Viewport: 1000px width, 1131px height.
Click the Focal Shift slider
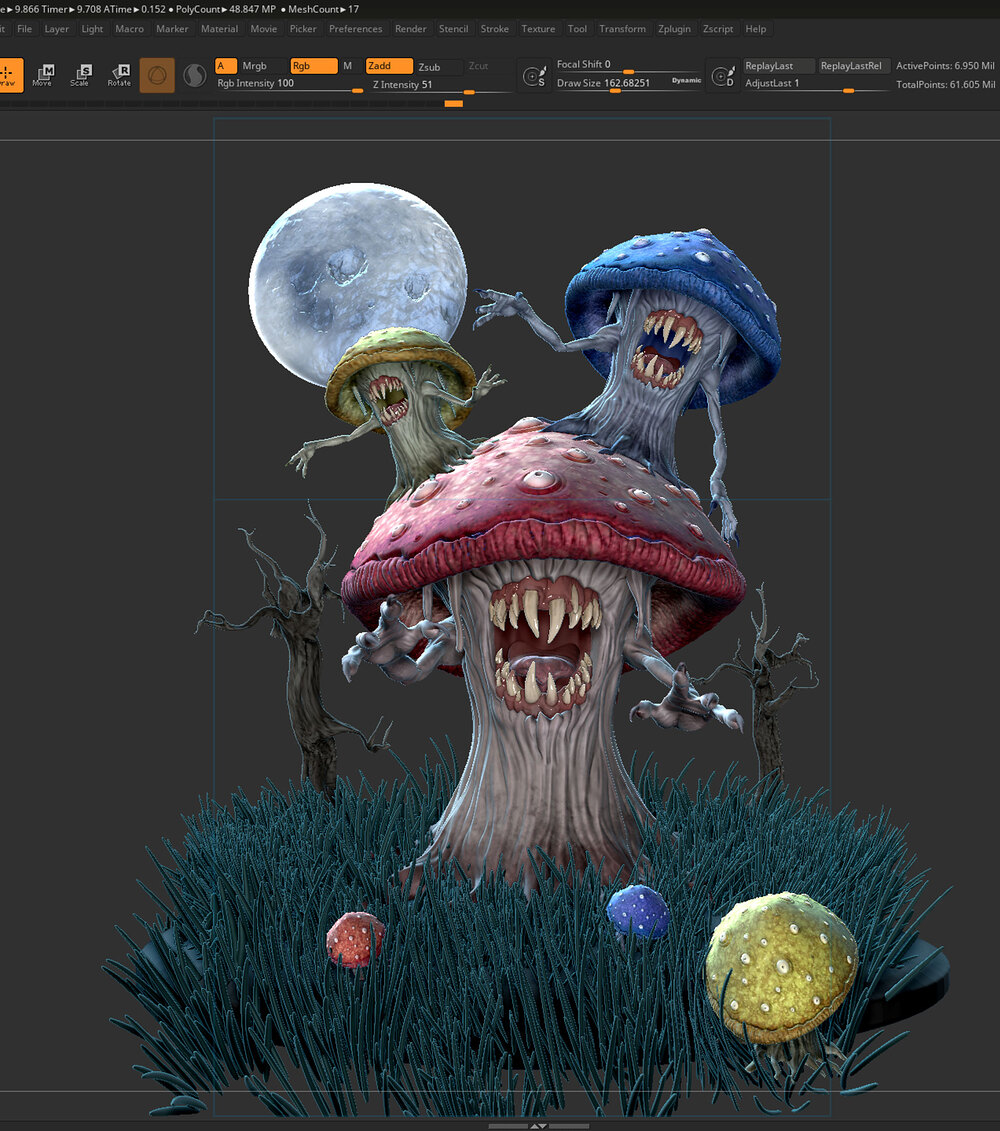coord(628,66)
